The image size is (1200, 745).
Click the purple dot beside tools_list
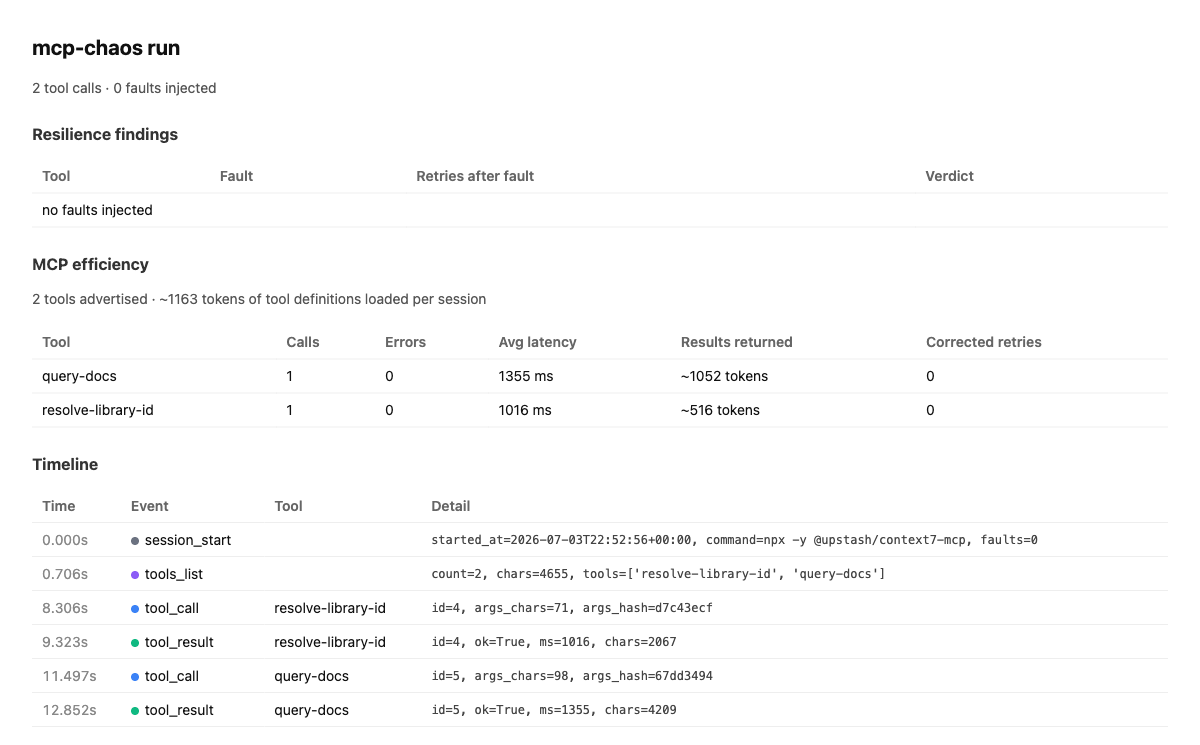(x=135, y=575)
